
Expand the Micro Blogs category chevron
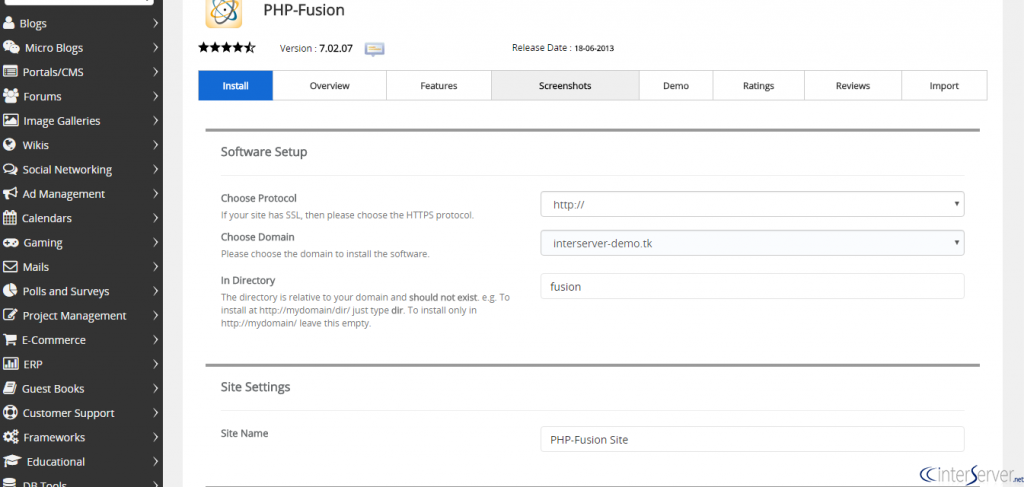[155, 48]
